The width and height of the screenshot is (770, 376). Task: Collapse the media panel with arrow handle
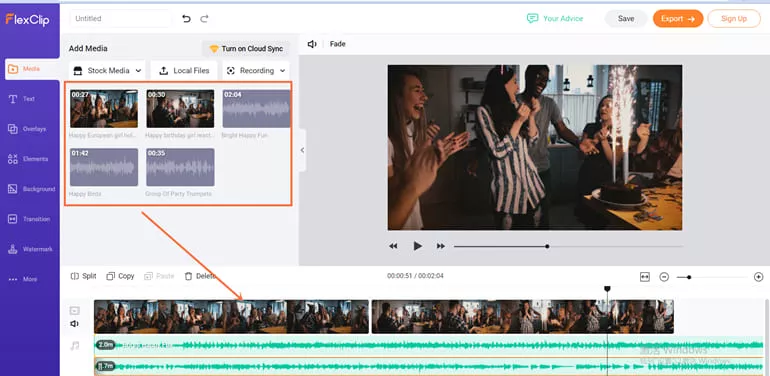[302, 150]
